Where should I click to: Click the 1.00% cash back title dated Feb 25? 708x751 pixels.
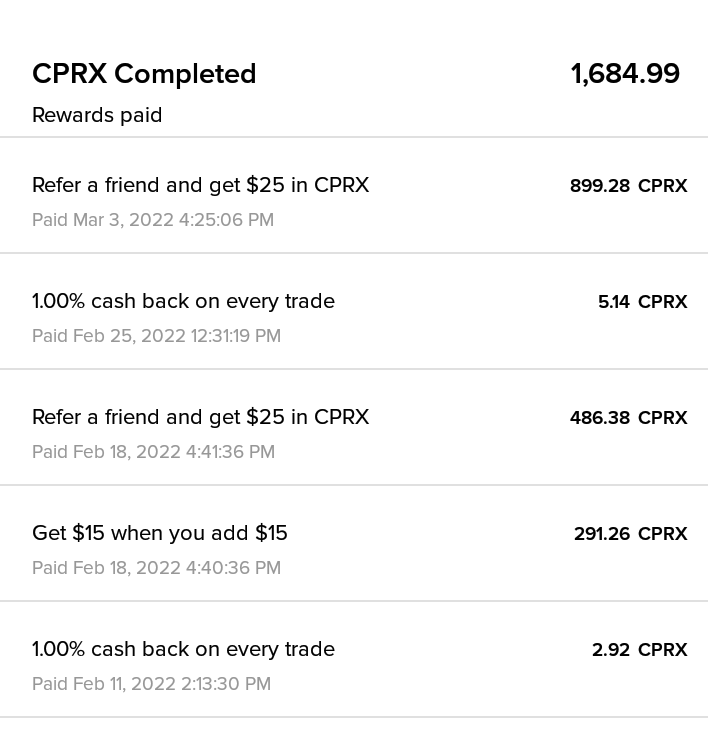coord(183,301)
